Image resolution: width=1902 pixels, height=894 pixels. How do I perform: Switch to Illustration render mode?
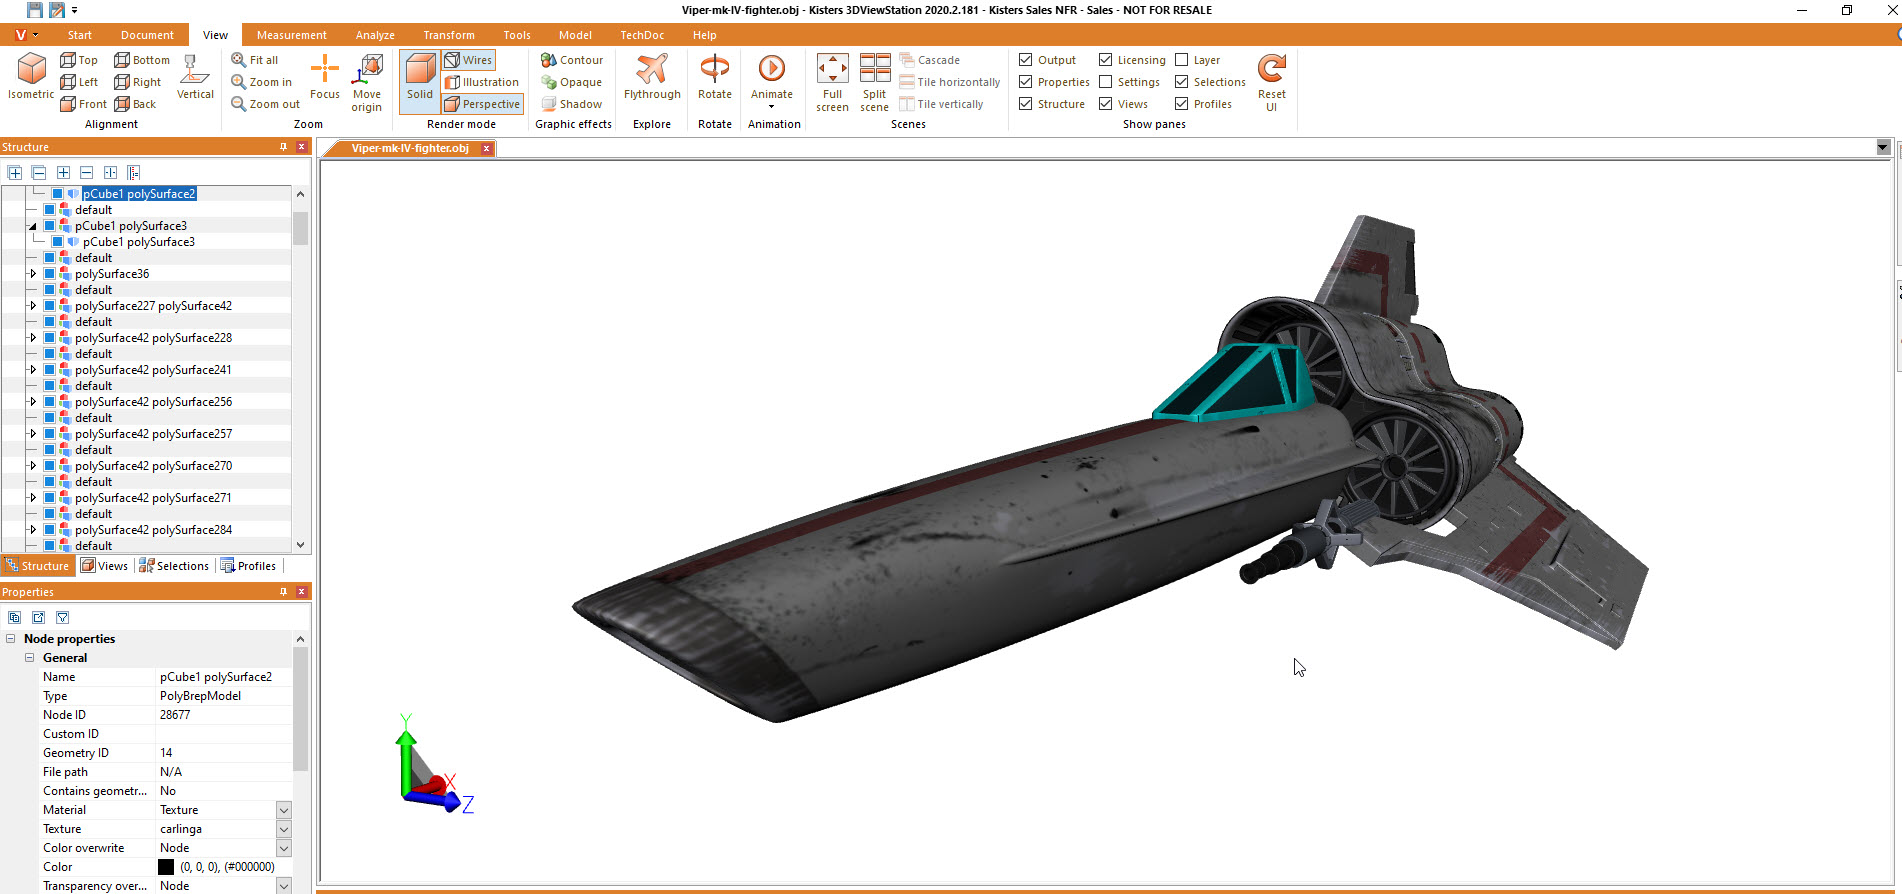pos(482,82)
